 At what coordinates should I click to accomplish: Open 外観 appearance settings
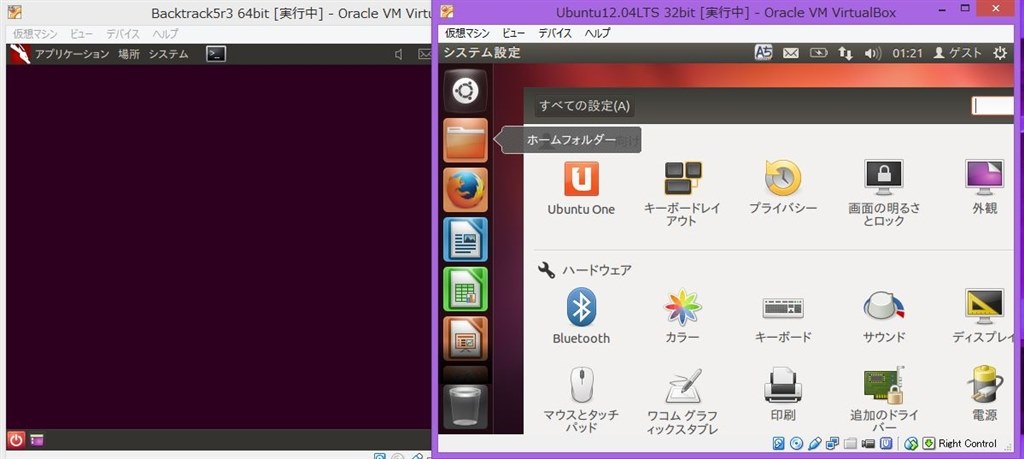tap(984, 188)
